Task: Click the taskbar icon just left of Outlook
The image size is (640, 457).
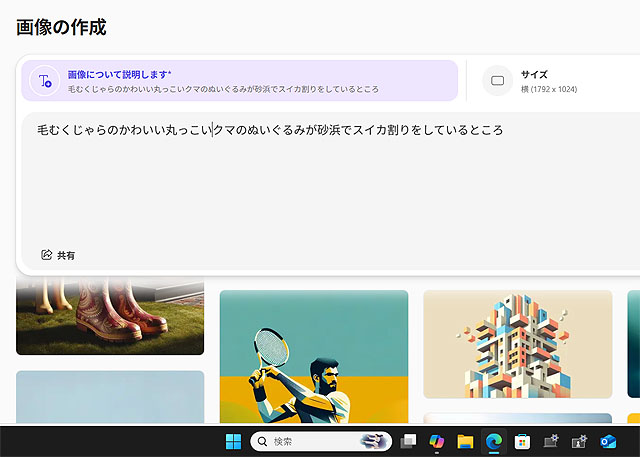Action: (x=579, y=441)
